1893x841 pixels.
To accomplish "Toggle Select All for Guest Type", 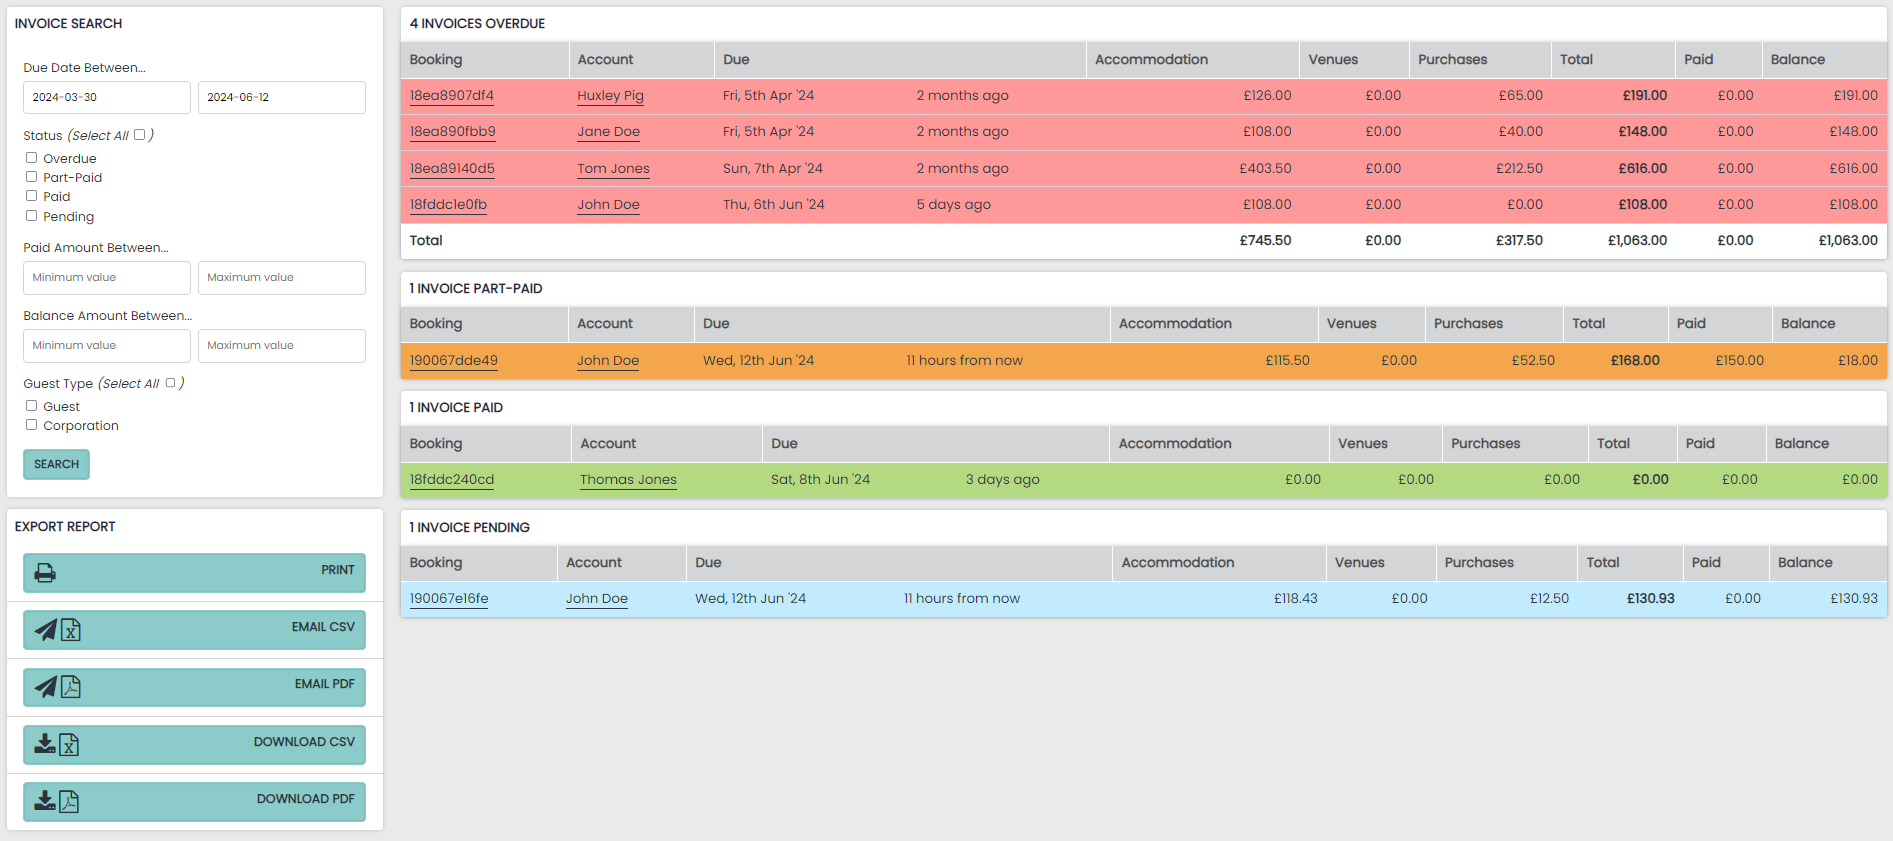I will 170,383.
